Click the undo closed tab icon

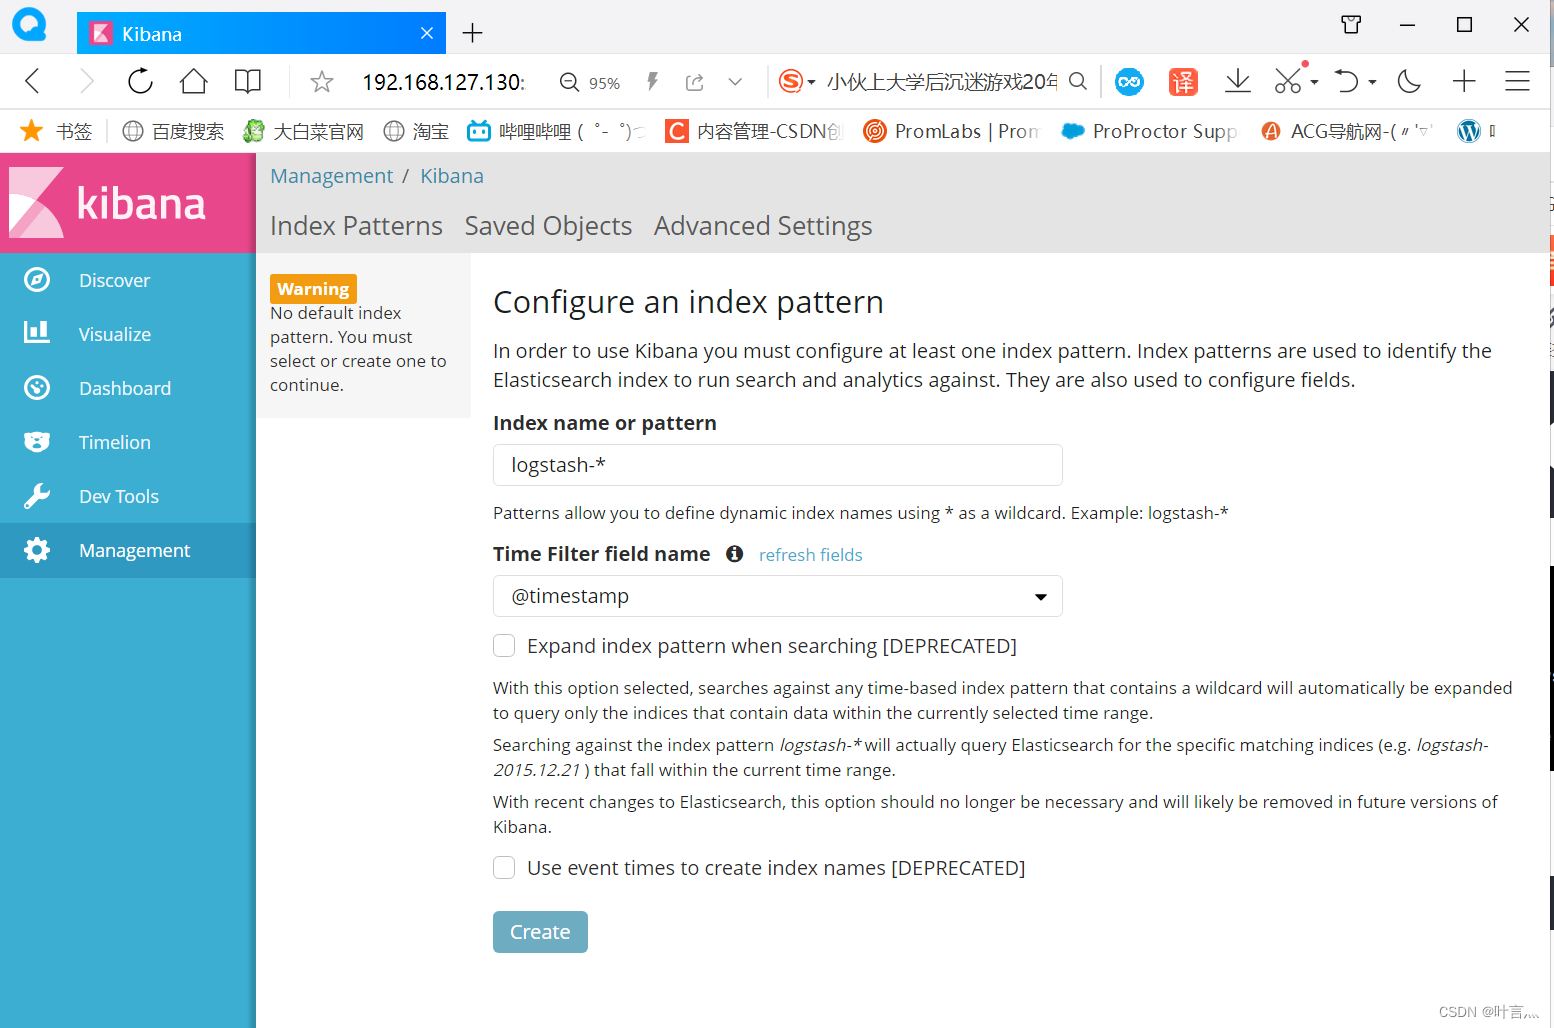pyautogui.click(x=1347, y=81)
